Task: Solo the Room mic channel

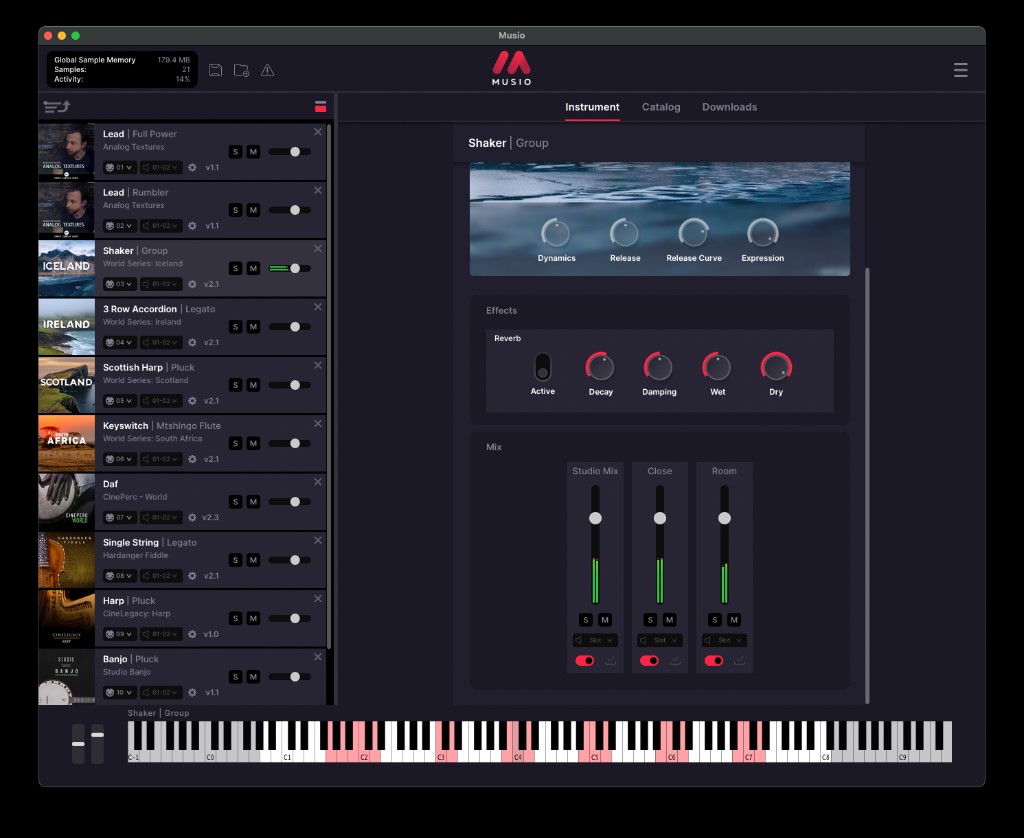Action: pyautogui.click(x=715, y=620)
